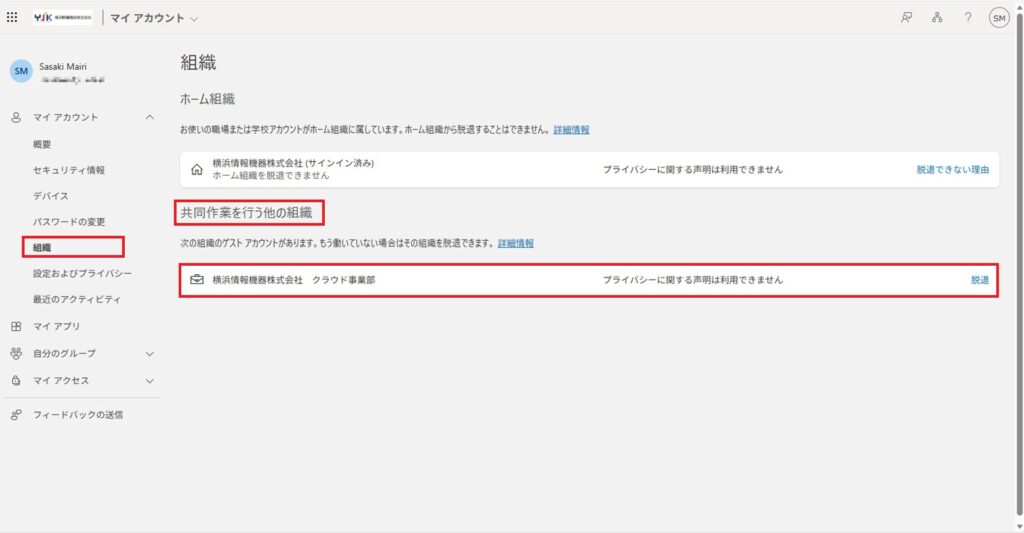Screen dimensions: 1024x533
Task: Open 詳細情報 link under ホーム組織
Action: pos(571,130)
